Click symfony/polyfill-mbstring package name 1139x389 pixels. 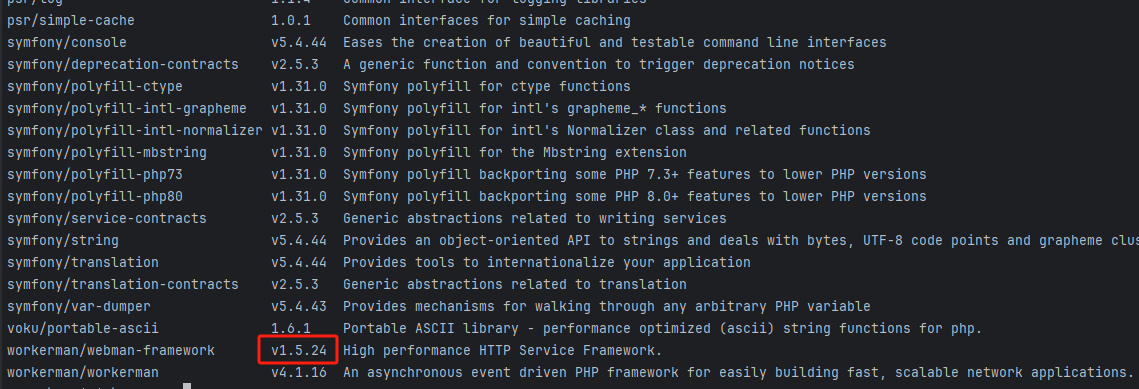click(107, 152)
